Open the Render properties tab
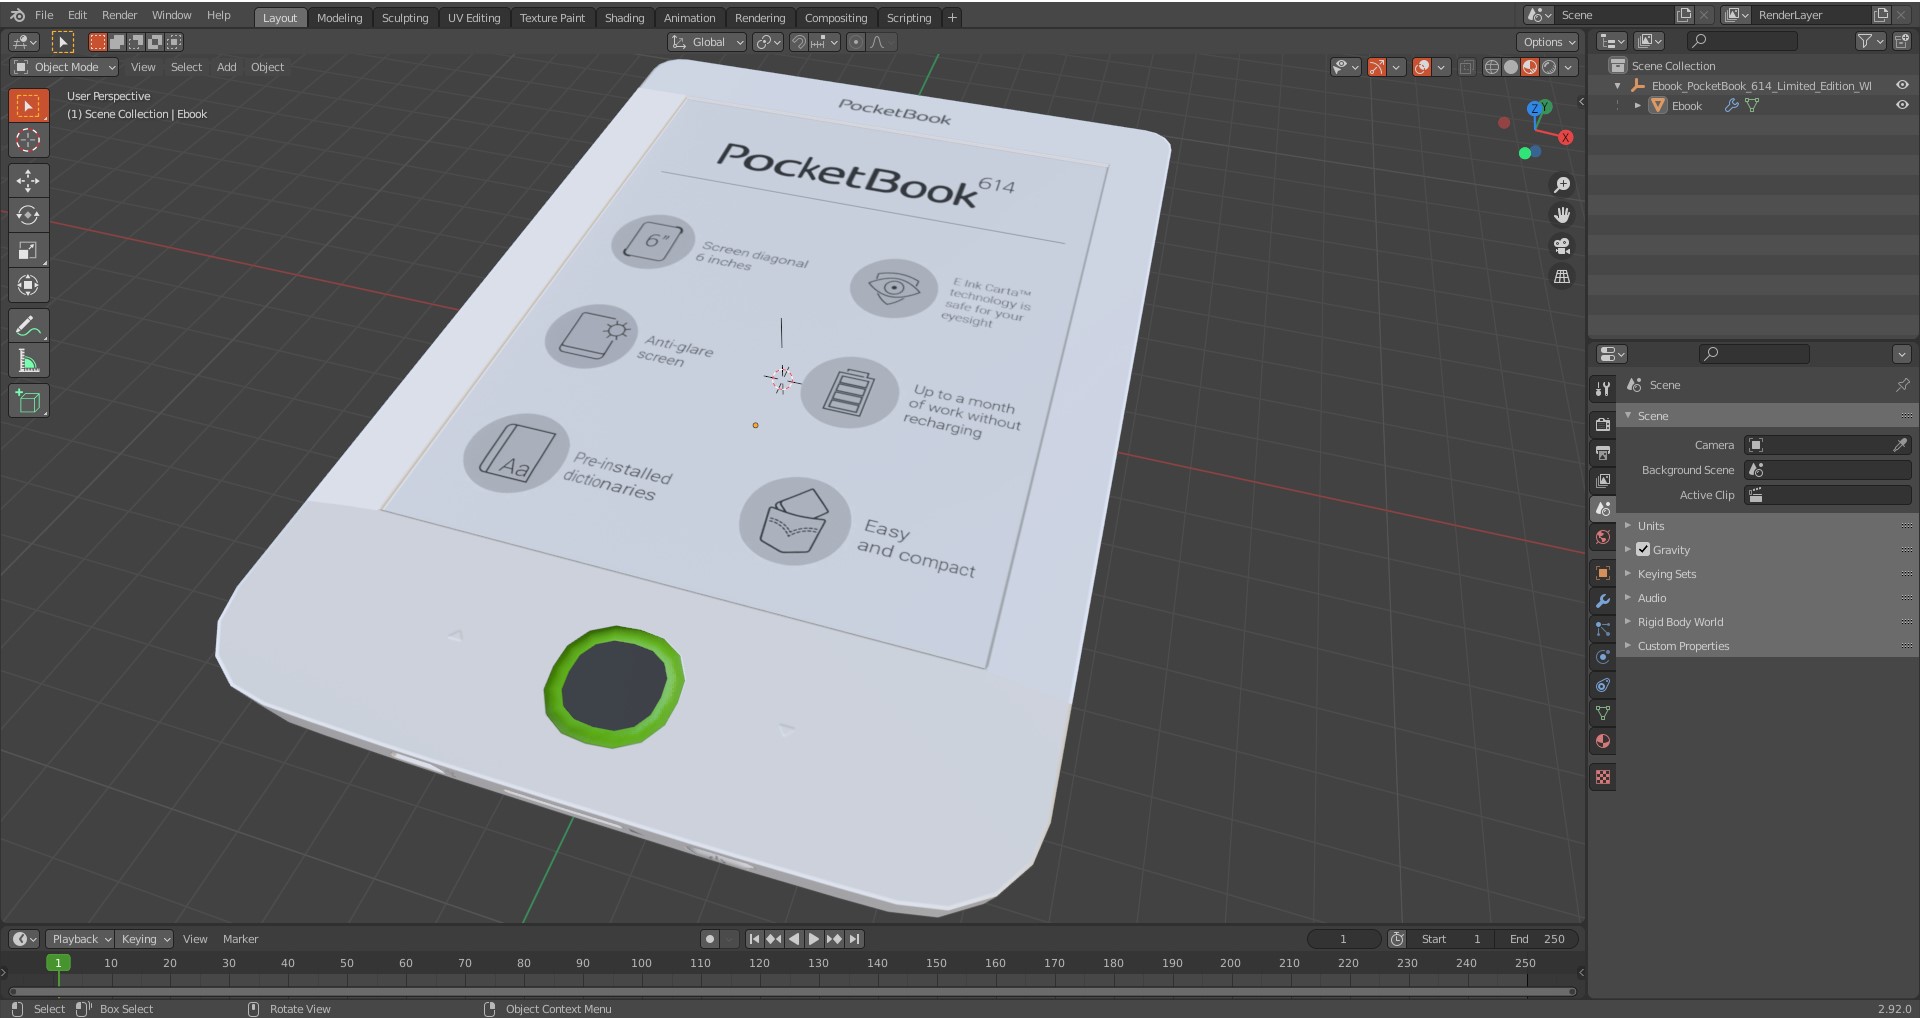Viewport: 1920px width, 1018px height. coord(1603,424)
